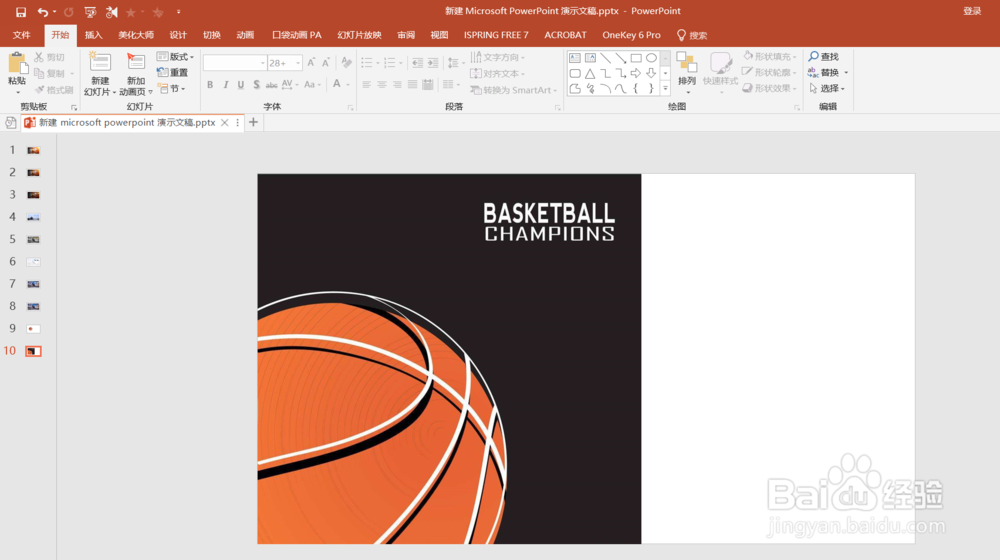Image resolution: width=1000 pixels, height=560 pixels.
Task: Open the font name dropdown arrow
Action: 263,63
